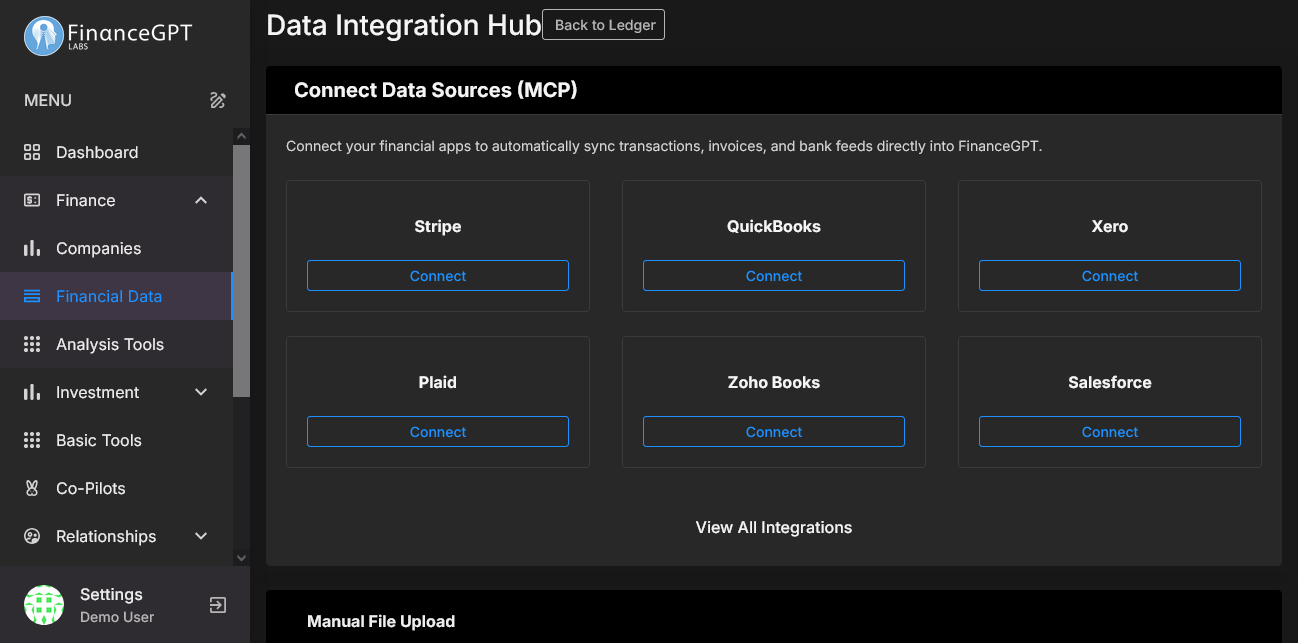Click the FinanceGPT Labs logo

[105, 33]
